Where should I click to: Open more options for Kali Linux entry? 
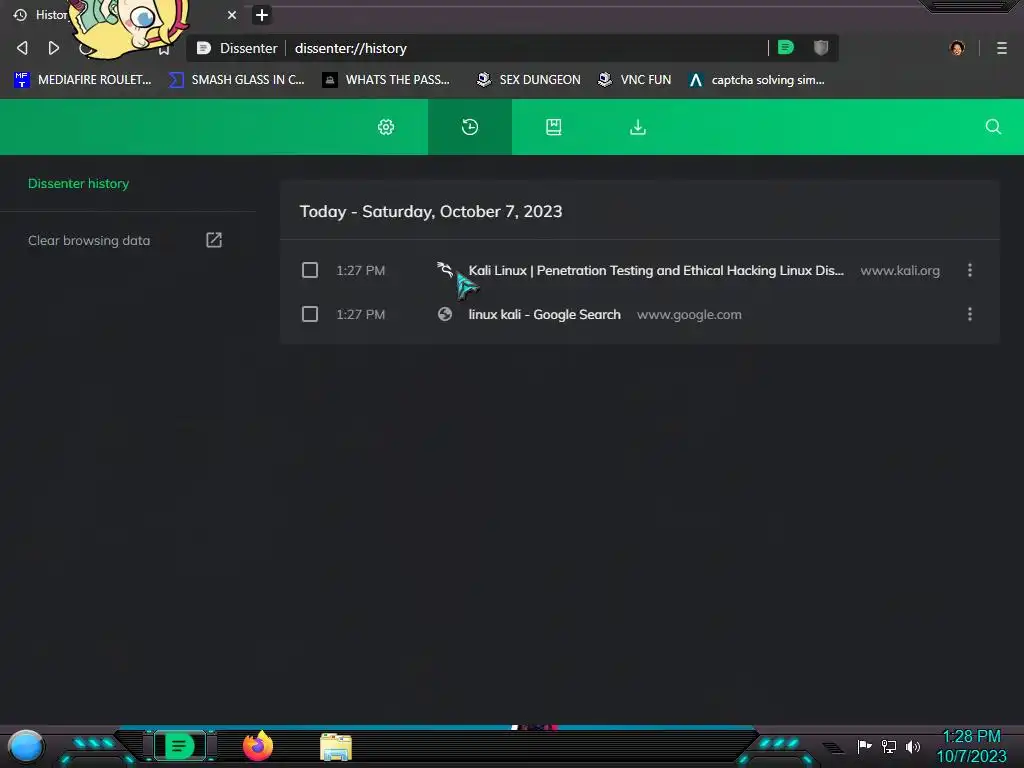tap(970, 270)
